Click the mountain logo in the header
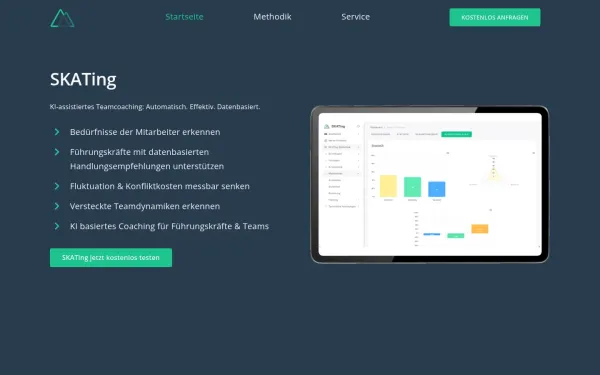600x375 pixels. tap(62, 18)
